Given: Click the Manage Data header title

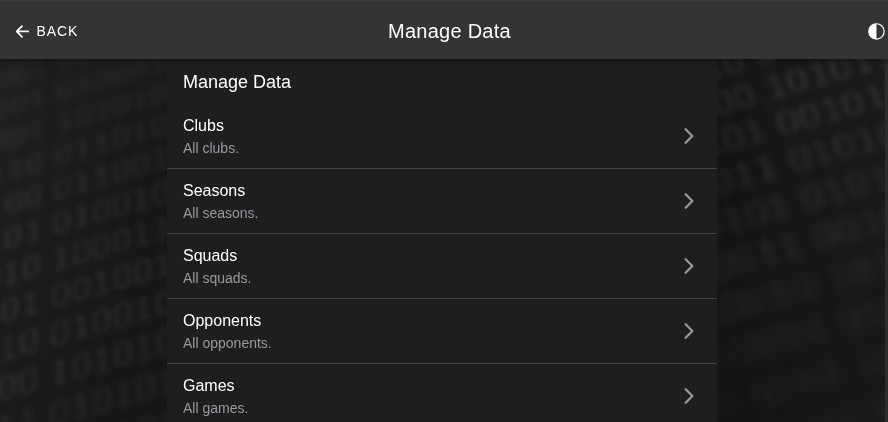Looking at the screenshot, I should 449,31.
